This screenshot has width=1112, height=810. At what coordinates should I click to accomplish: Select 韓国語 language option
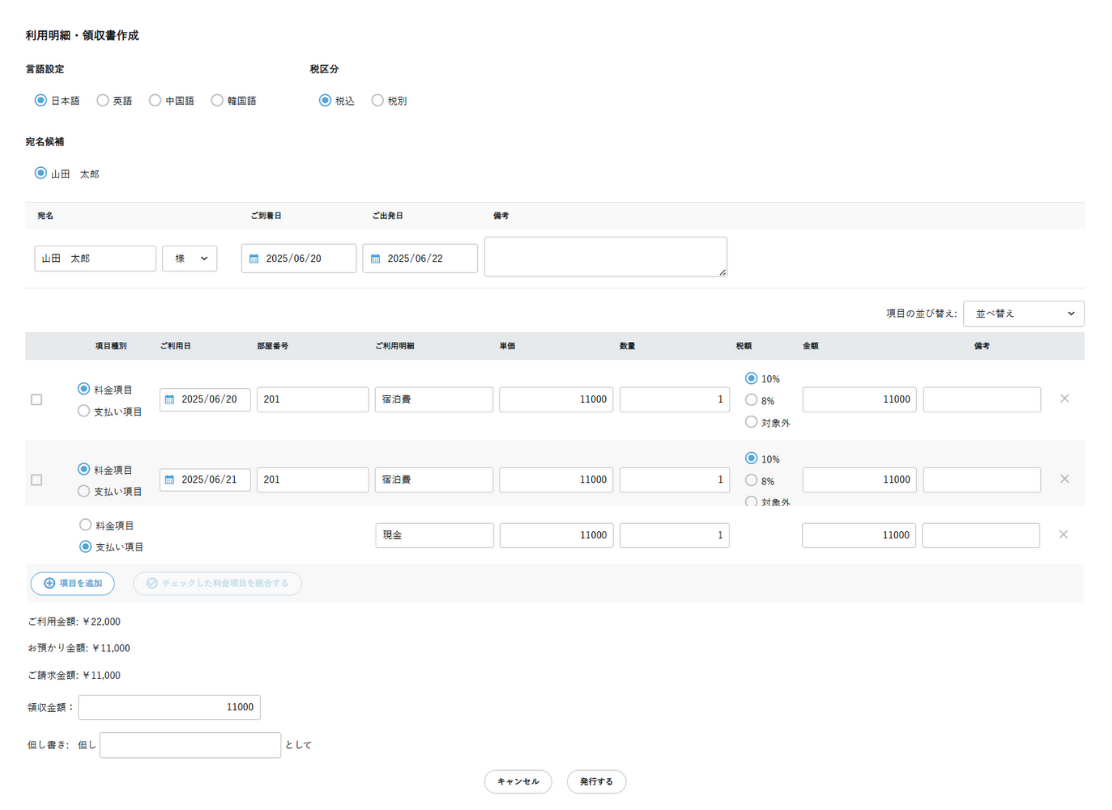tap(217, 101)
